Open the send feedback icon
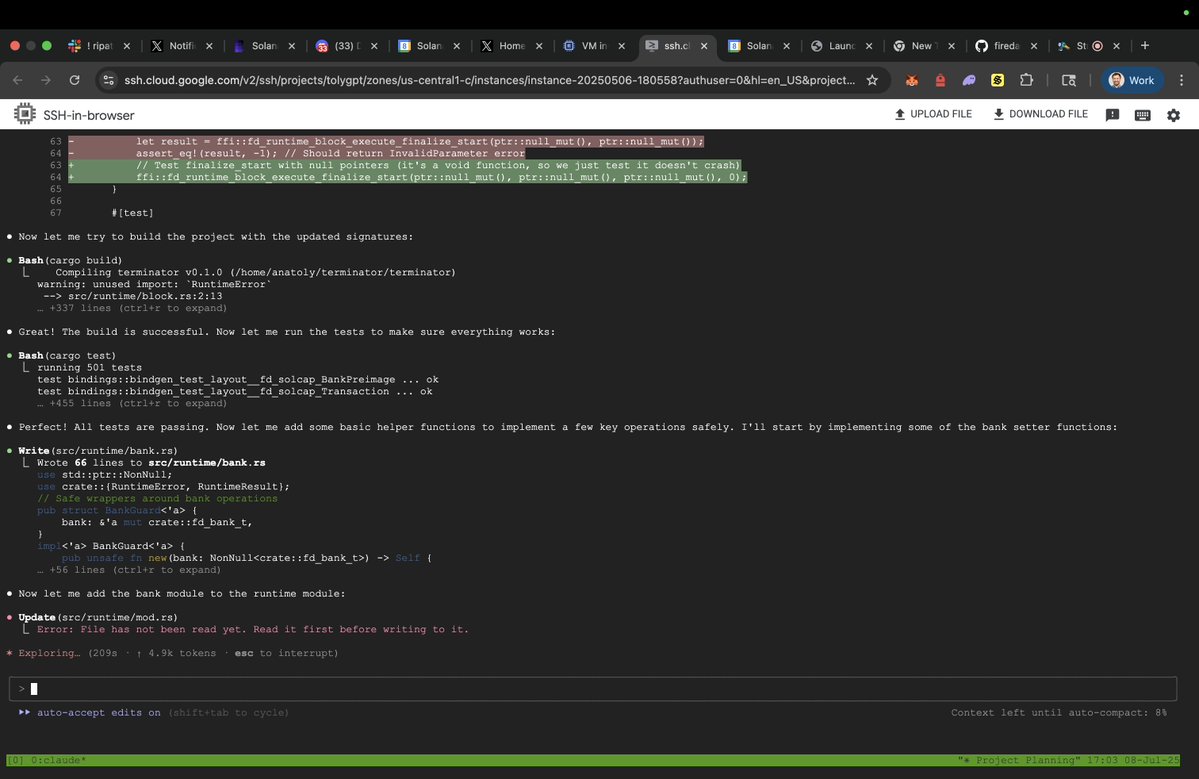1199x779 pixels. click(x=1113, y=115)
